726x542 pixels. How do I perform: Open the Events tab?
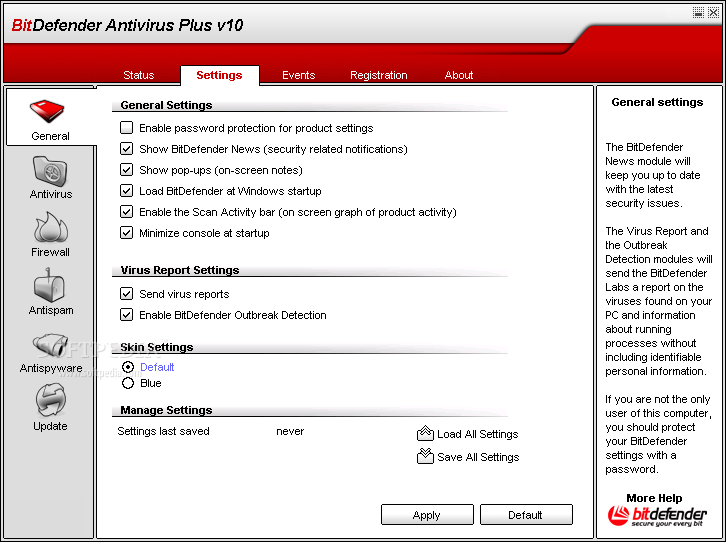299,75
